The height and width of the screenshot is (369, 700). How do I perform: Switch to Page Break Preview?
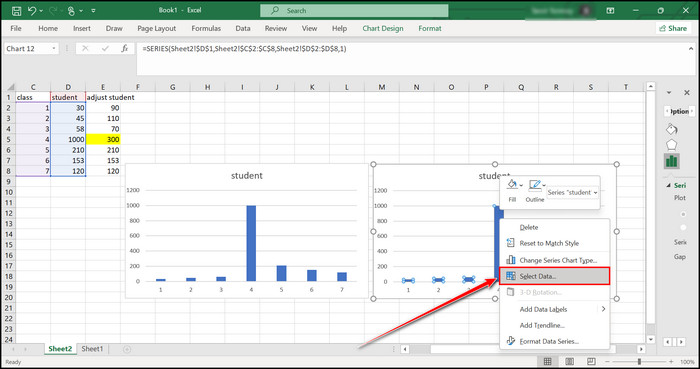(x=591, y=361)
